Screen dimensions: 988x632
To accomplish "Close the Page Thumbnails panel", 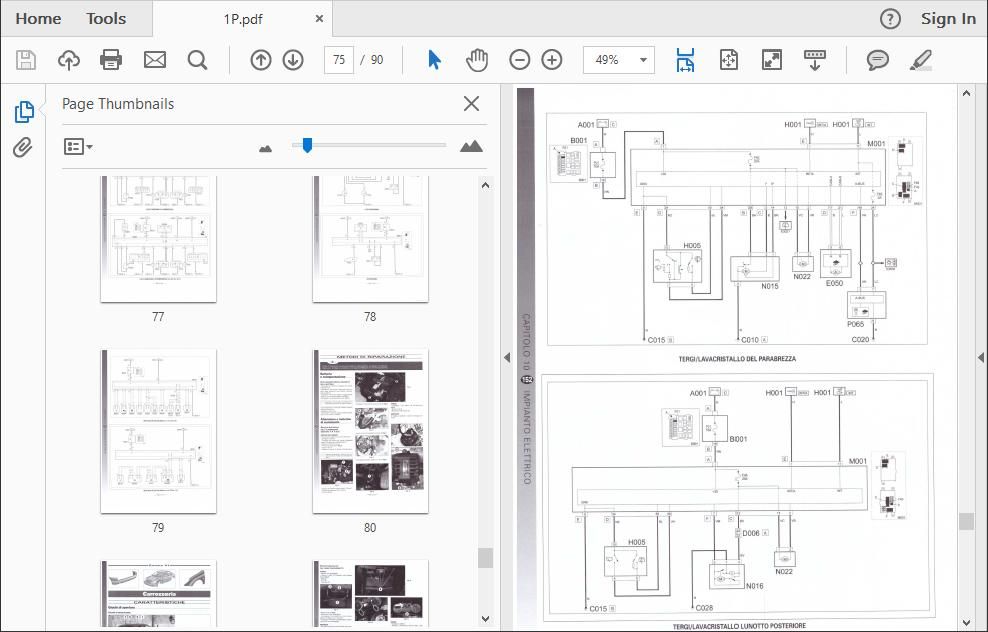I will pos(471,103).
